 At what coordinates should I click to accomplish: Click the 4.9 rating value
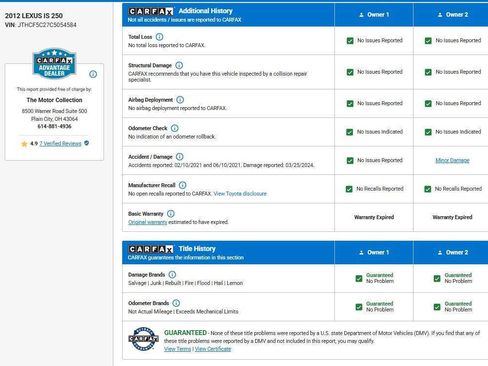(34, 144)
